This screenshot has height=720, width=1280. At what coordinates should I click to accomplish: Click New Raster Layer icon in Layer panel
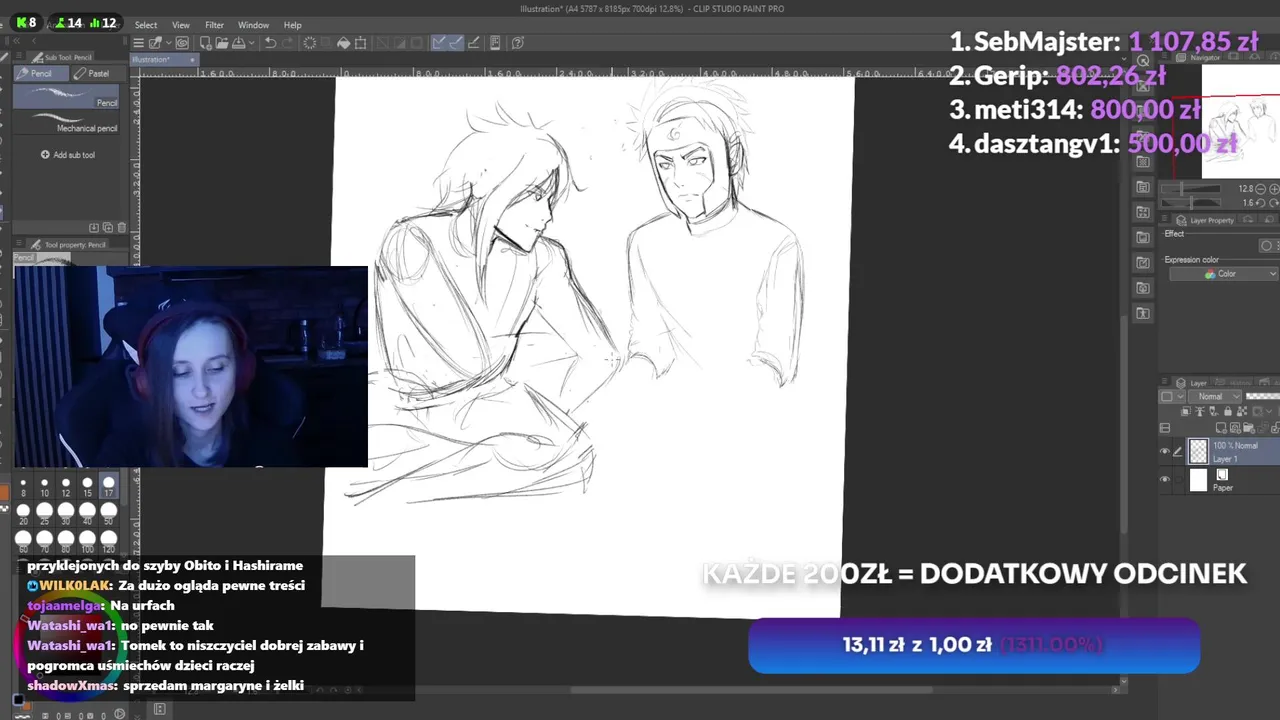pyautogui.click(x=1220, y=428)
